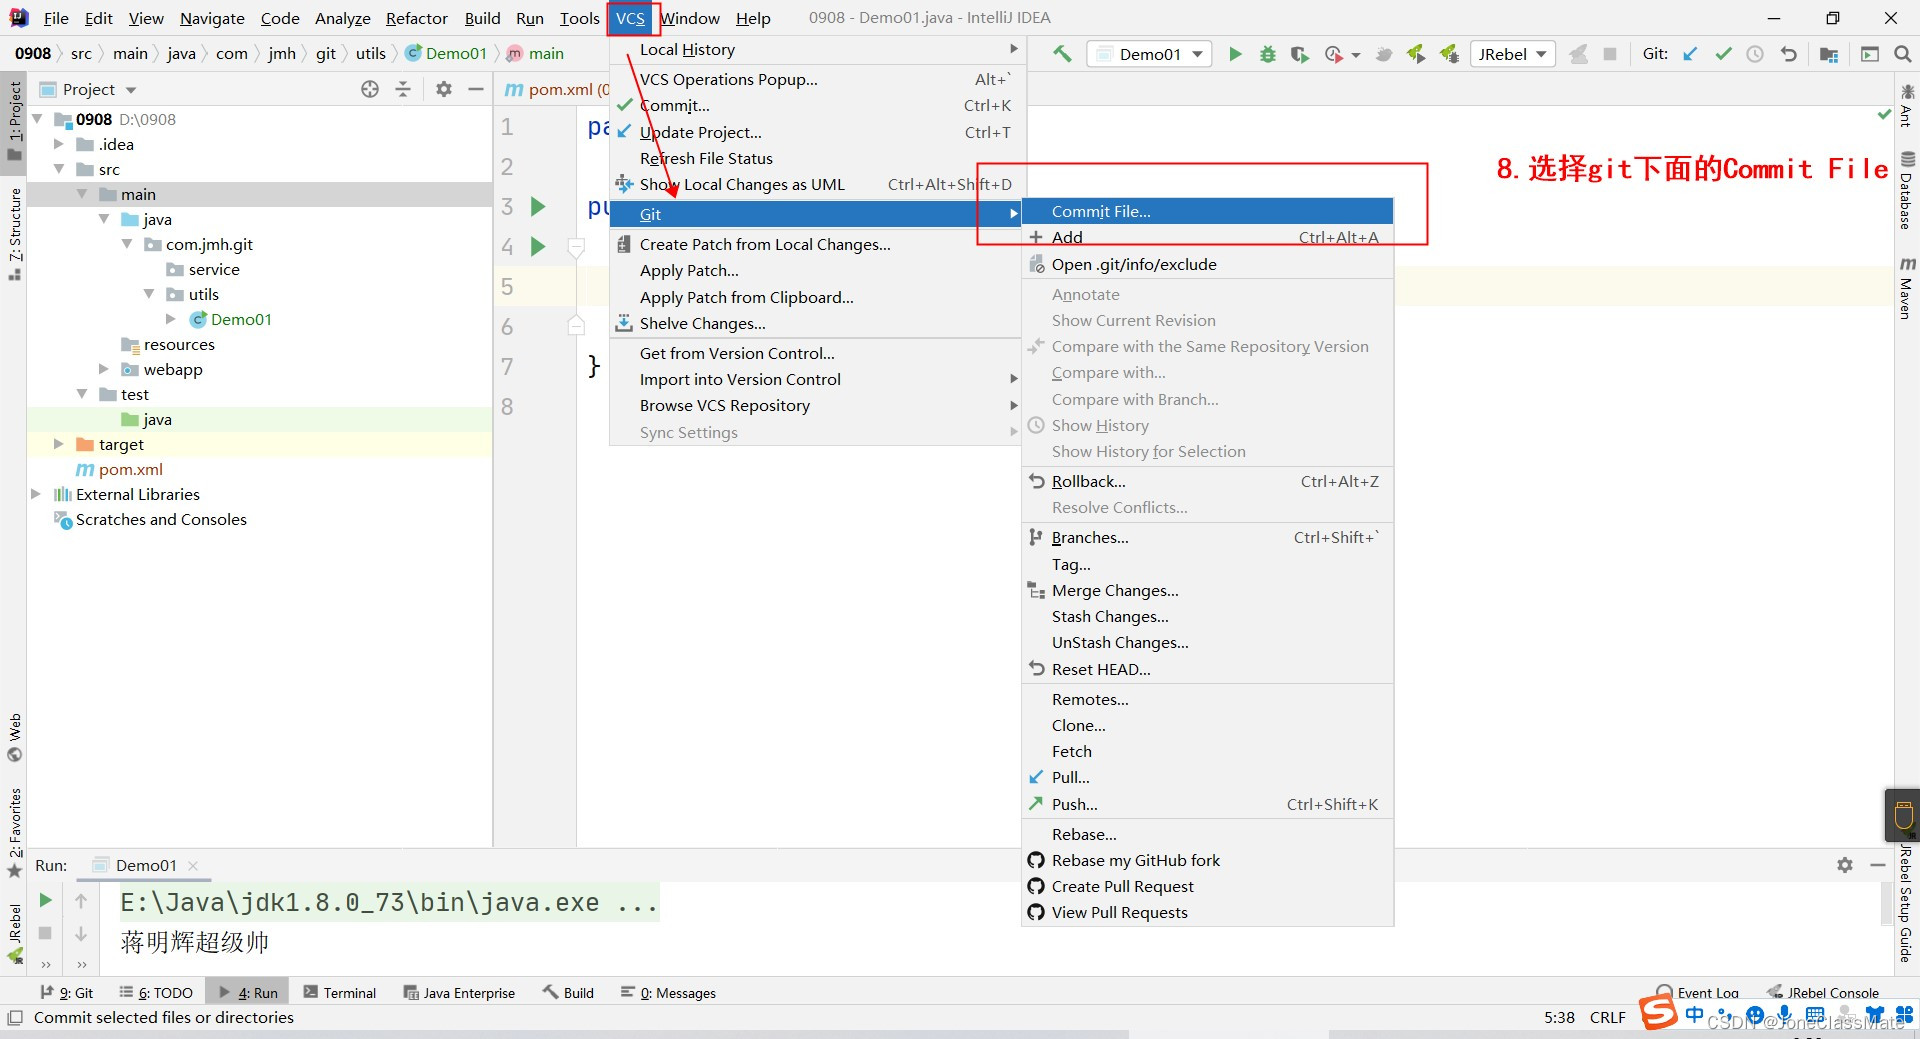
Task: Open the Event Log
Action: pyautogui.click(x=1698, y=993)
